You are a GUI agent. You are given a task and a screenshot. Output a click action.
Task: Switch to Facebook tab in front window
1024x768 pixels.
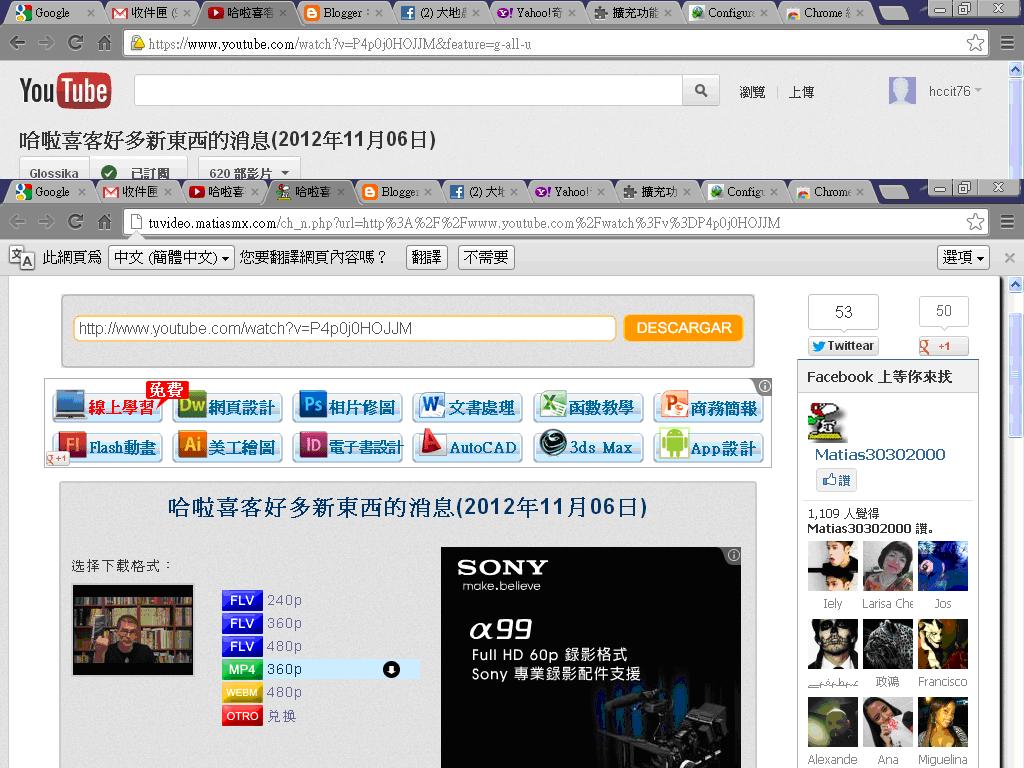[x=485, y=191]
